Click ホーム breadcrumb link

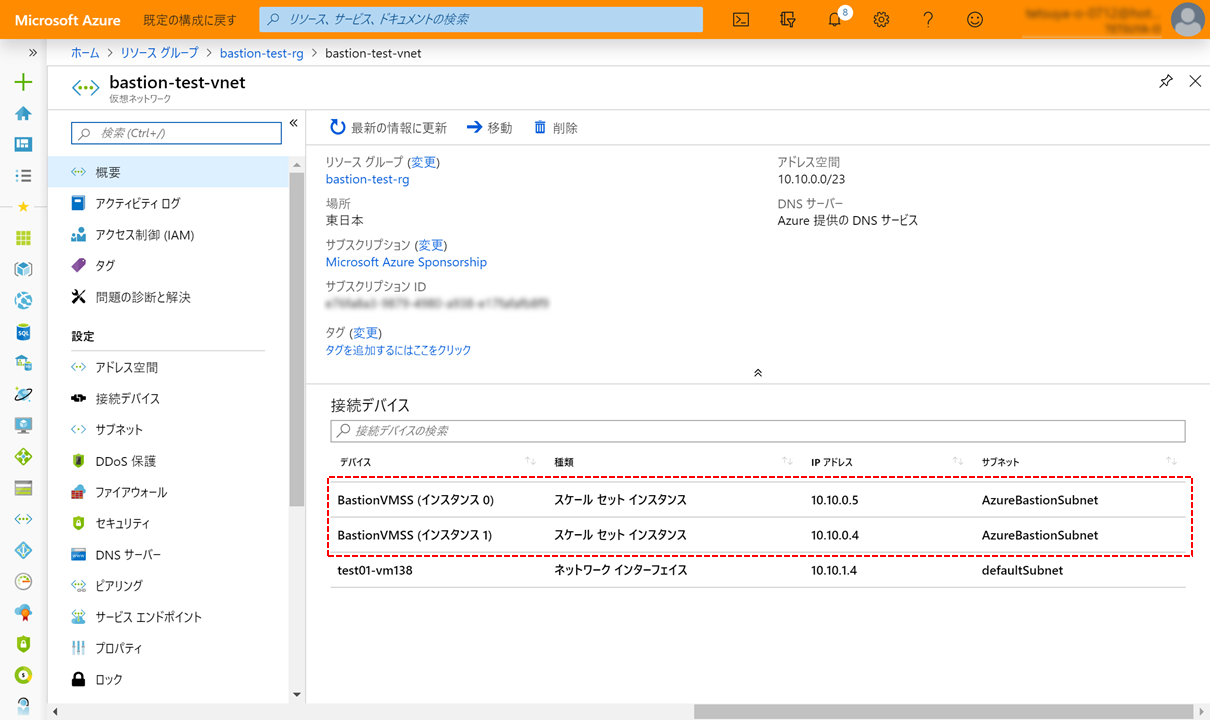[x=85, y=53]
